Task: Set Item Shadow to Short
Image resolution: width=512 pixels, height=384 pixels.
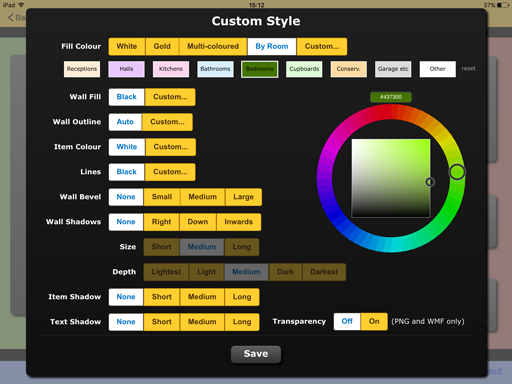Action: tap(162, 297)
